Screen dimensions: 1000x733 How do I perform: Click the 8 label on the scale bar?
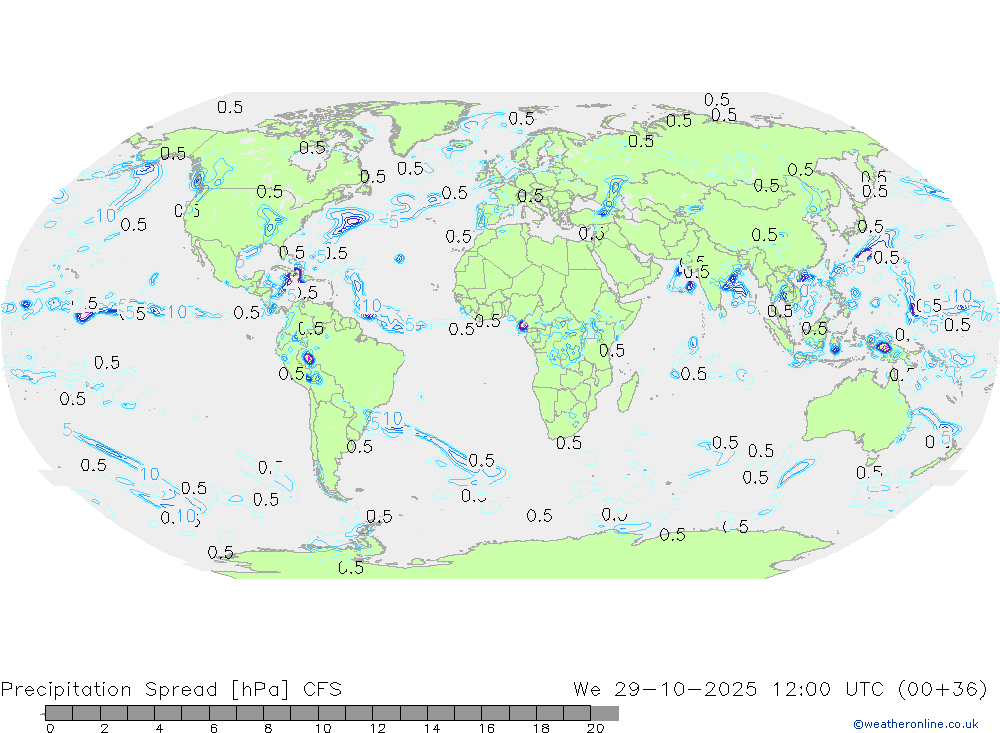coord(268,728)
